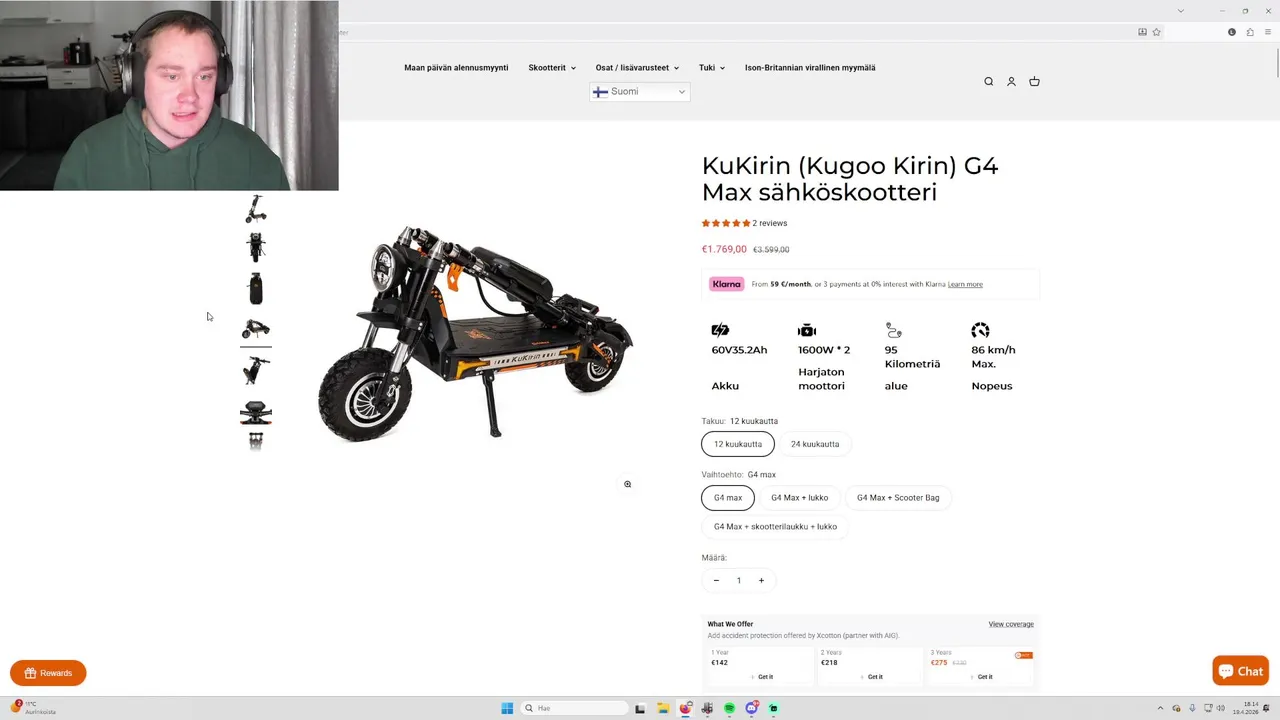Click the quantity field showing 1

pos(739,580)
